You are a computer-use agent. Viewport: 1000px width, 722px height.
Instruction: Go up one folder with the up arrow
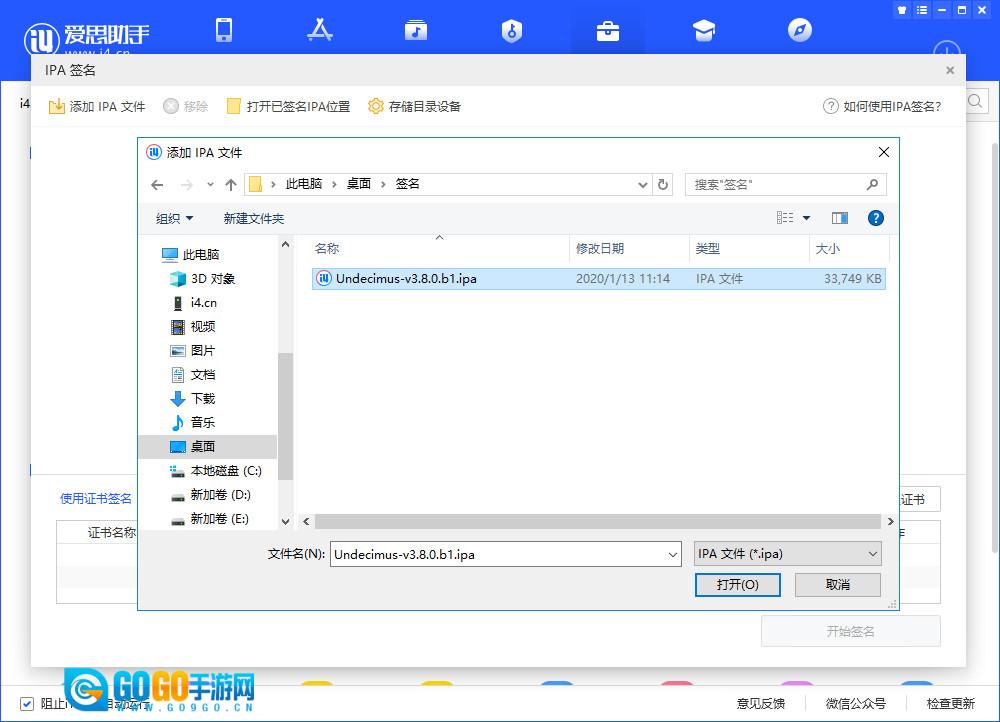coord(231,185)
